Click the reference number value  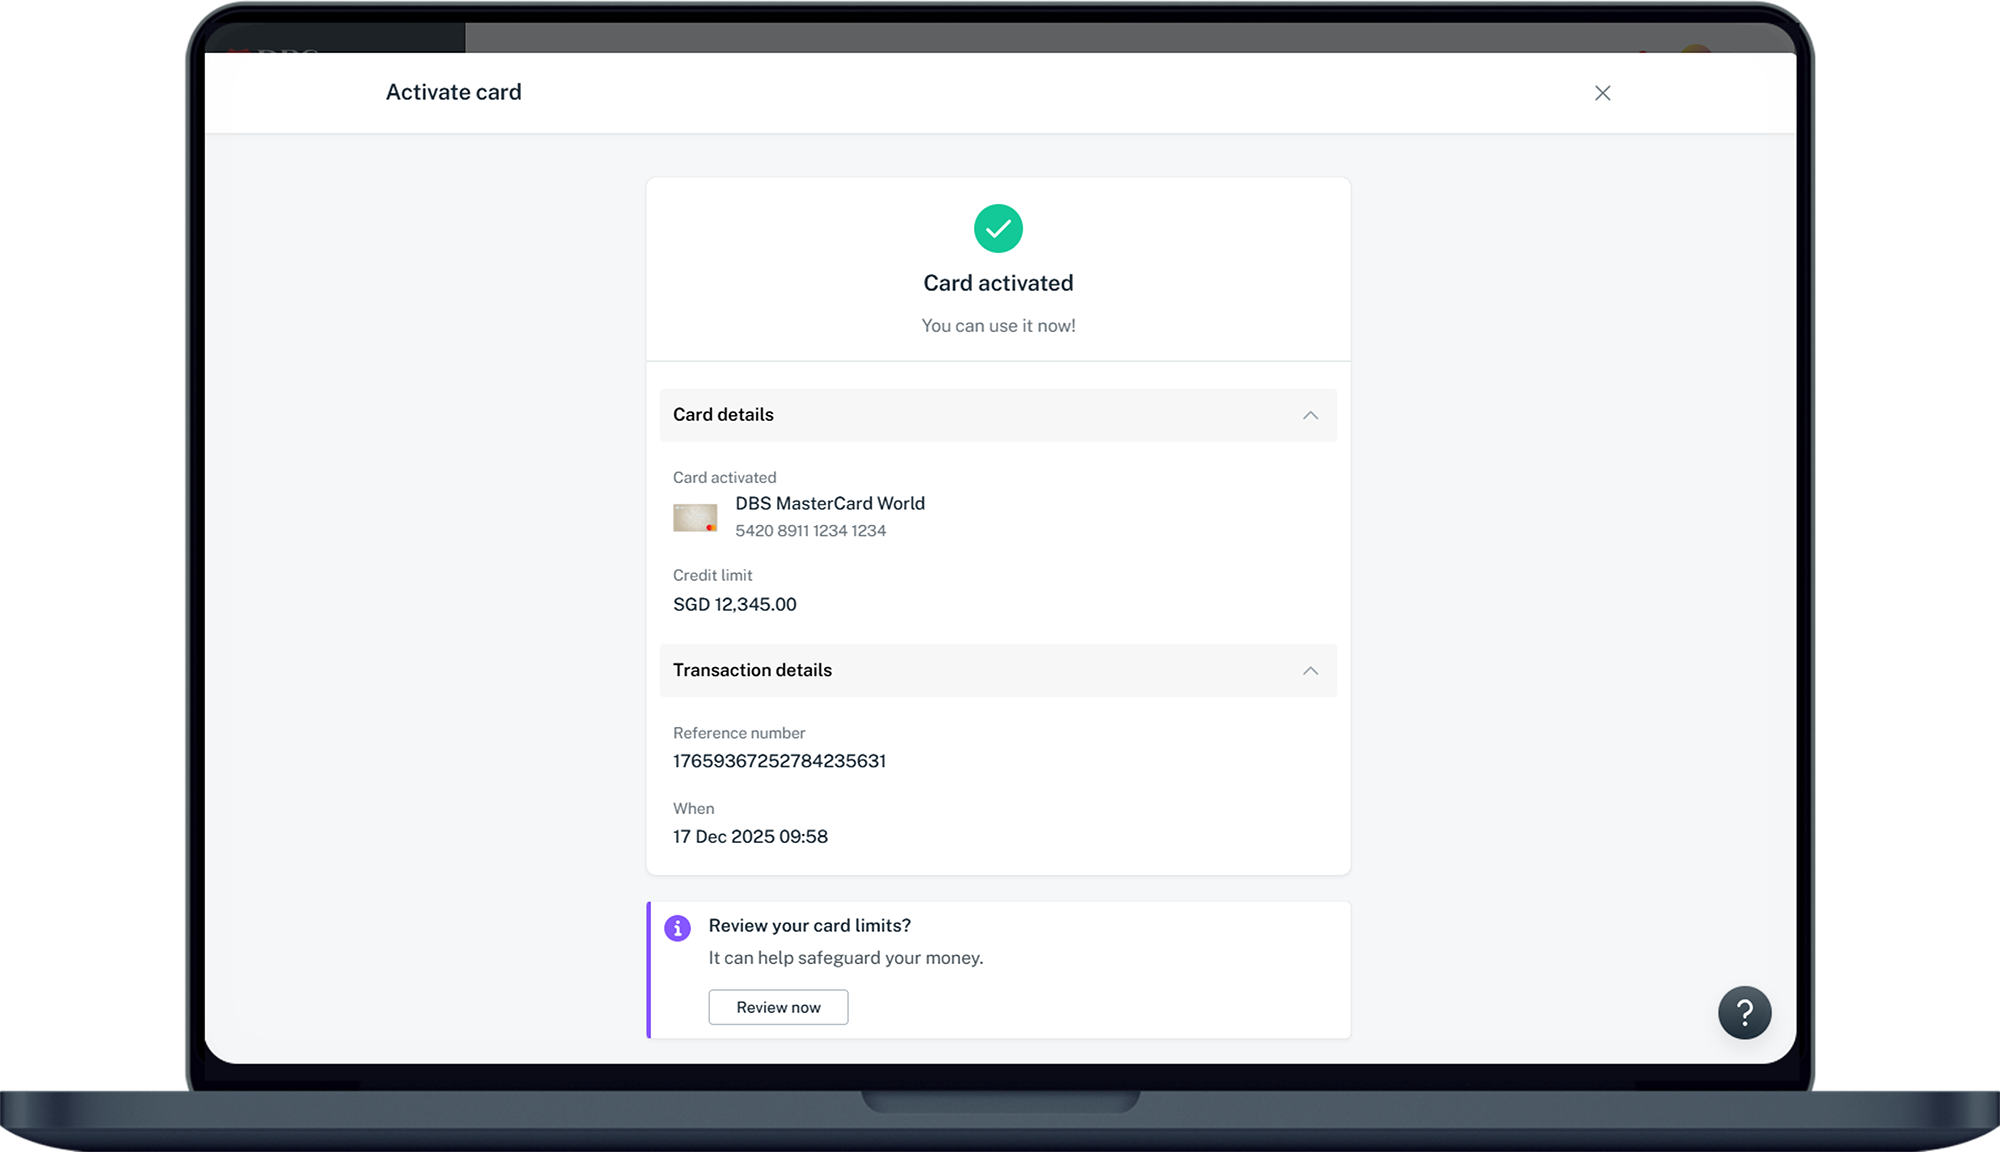coord(779,761)
